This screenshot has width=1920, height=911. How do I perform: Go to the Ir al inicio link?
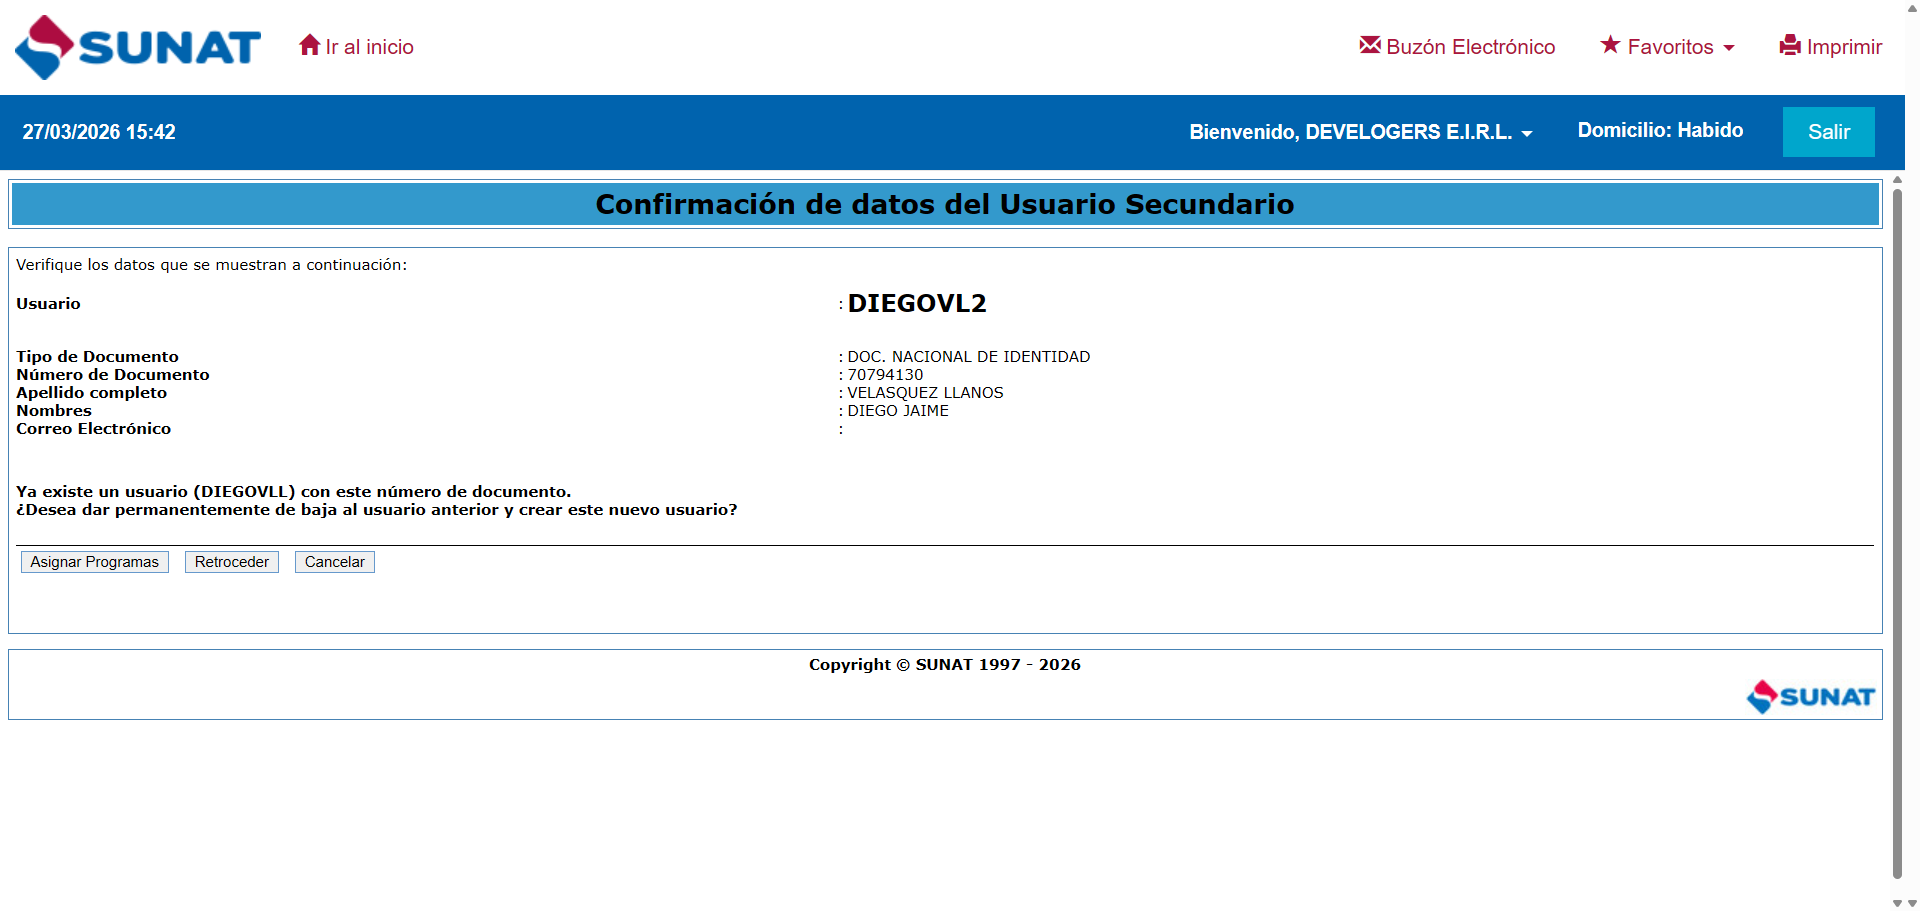369,47
